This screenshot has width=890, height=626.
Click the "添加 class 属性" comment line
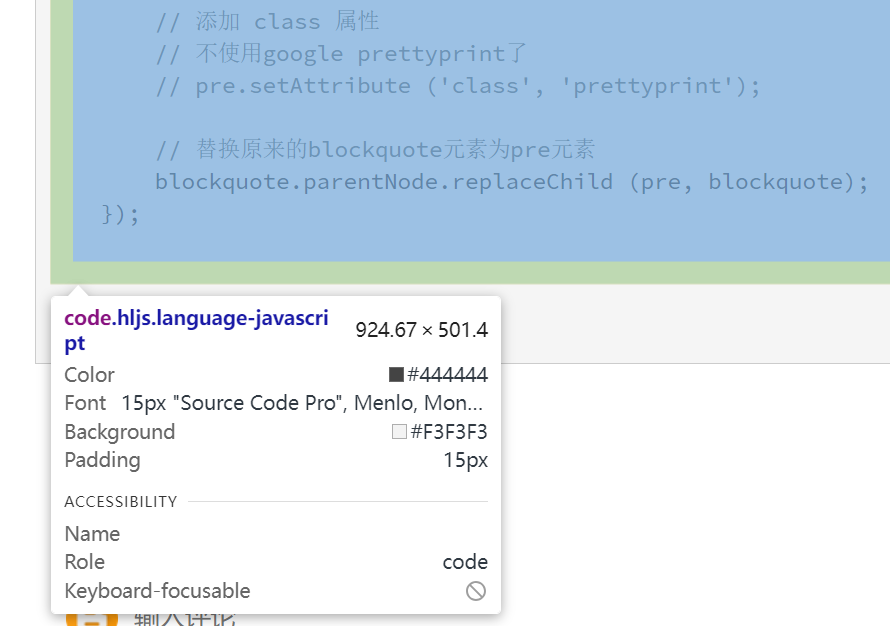click(267, 22)
